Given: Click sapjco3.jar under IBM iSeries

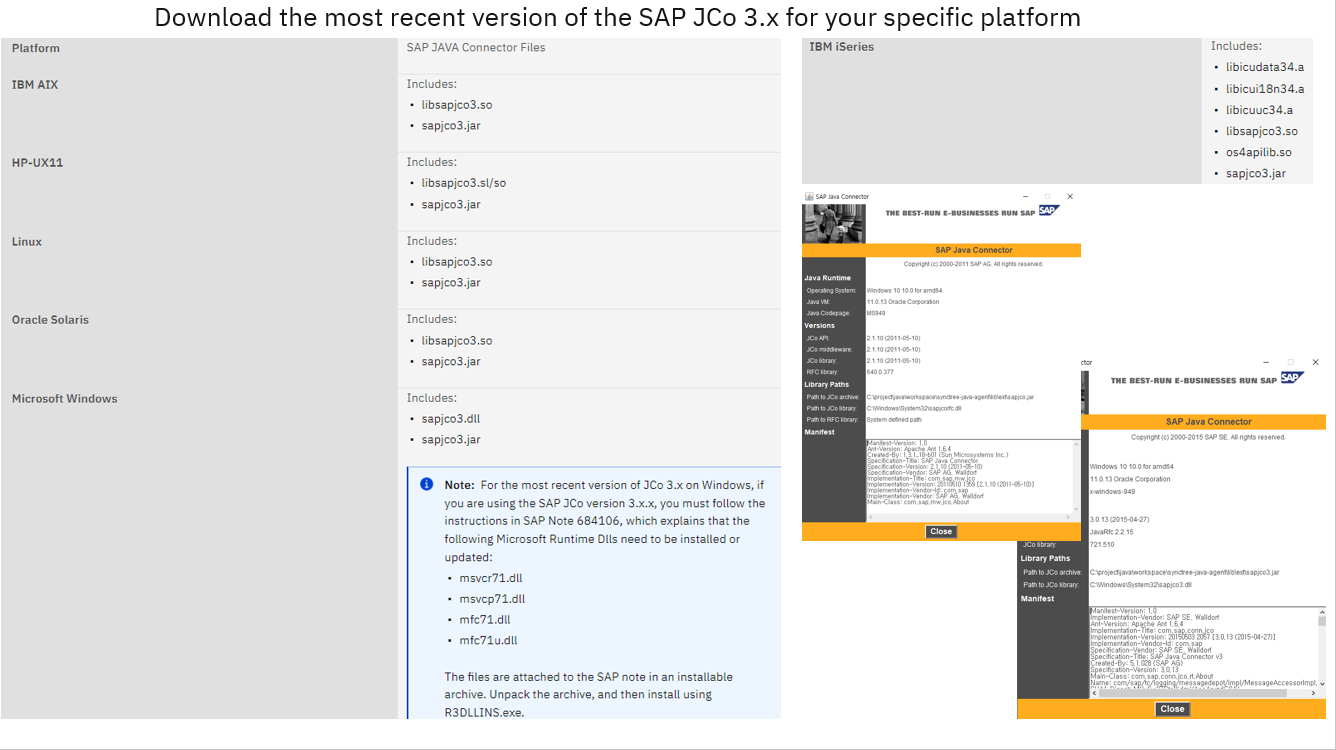Looking at the screenshot, I should coord(1256,173).
